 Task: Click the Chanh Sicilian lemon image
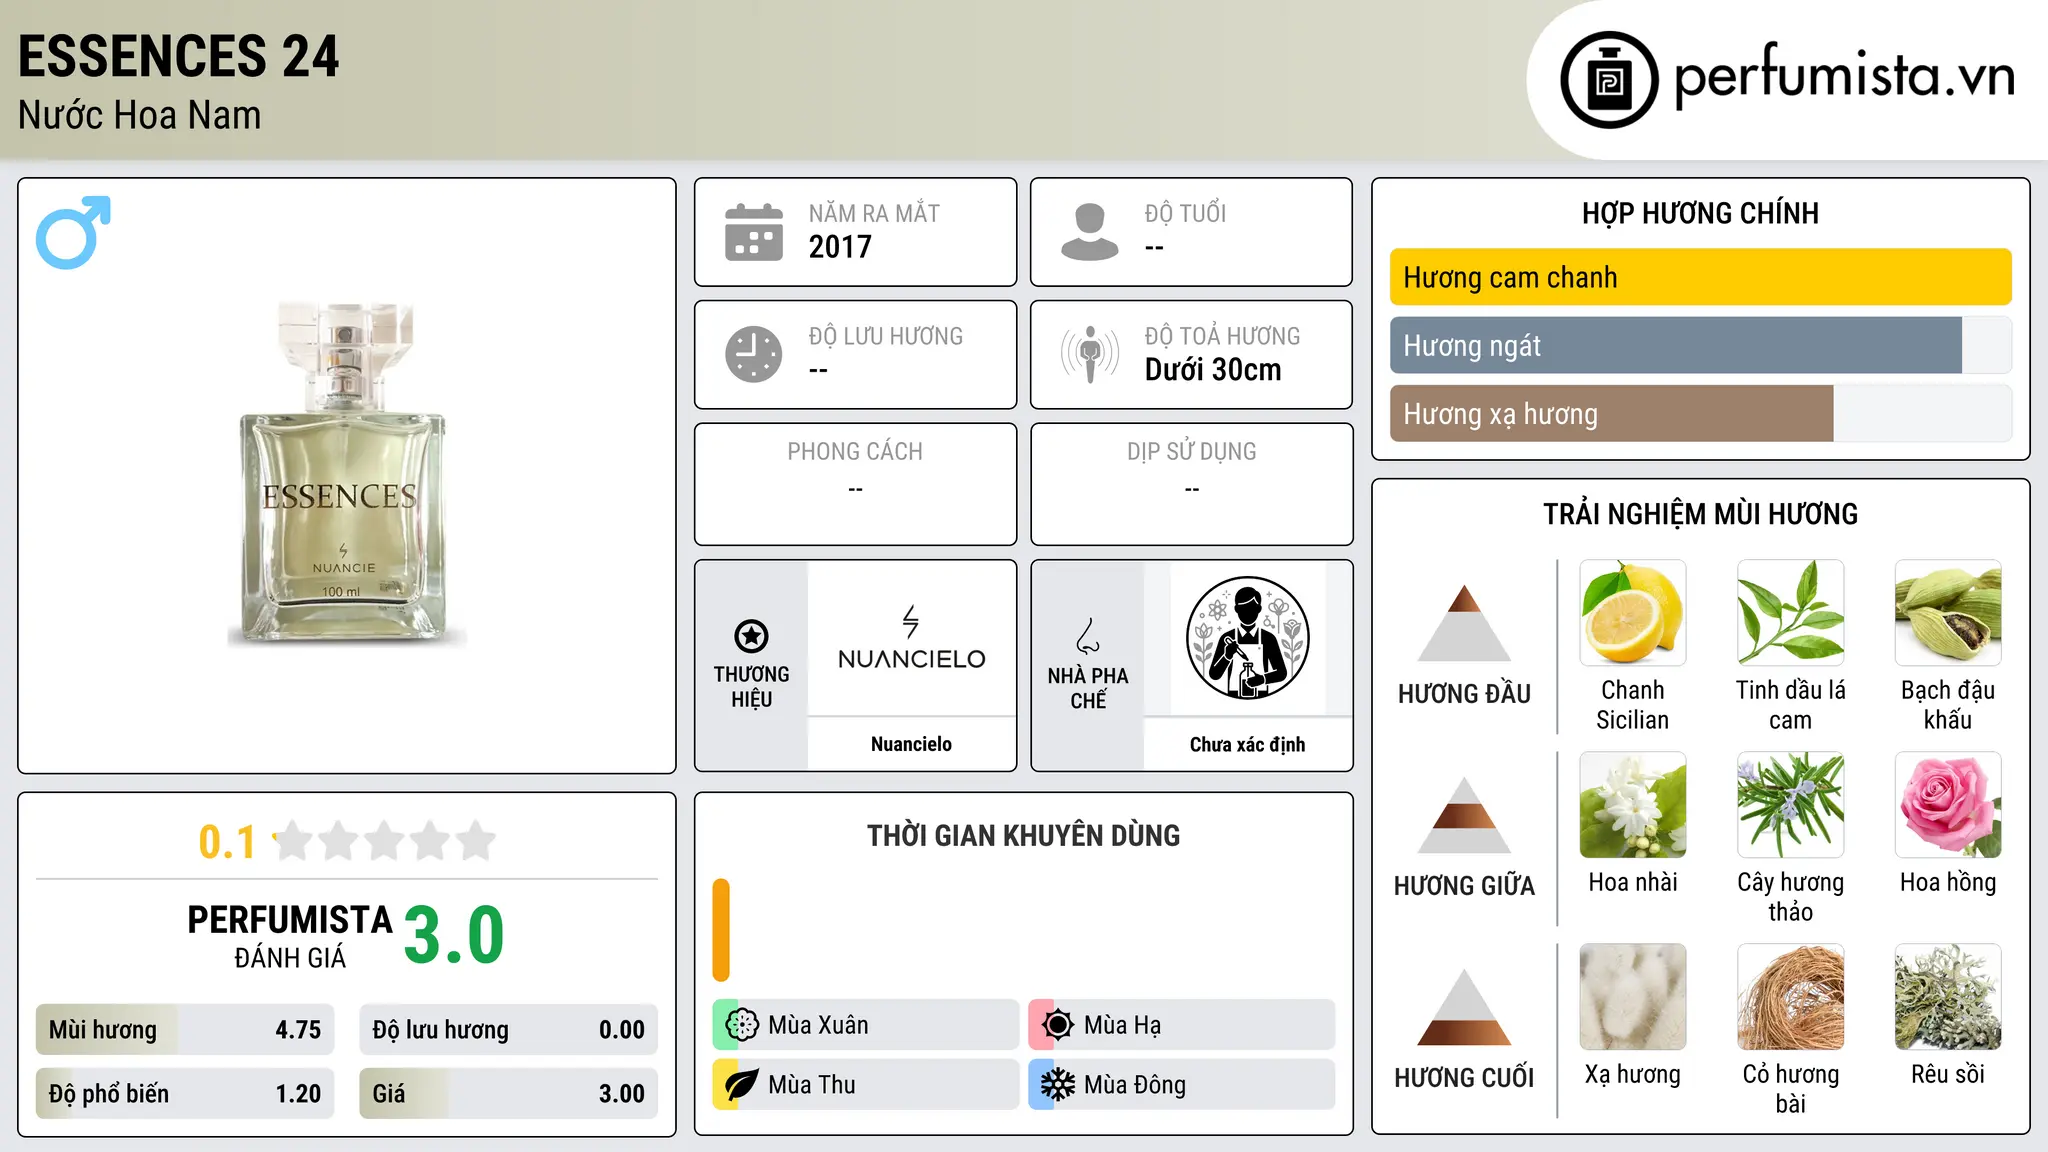tap(1633, 613)
